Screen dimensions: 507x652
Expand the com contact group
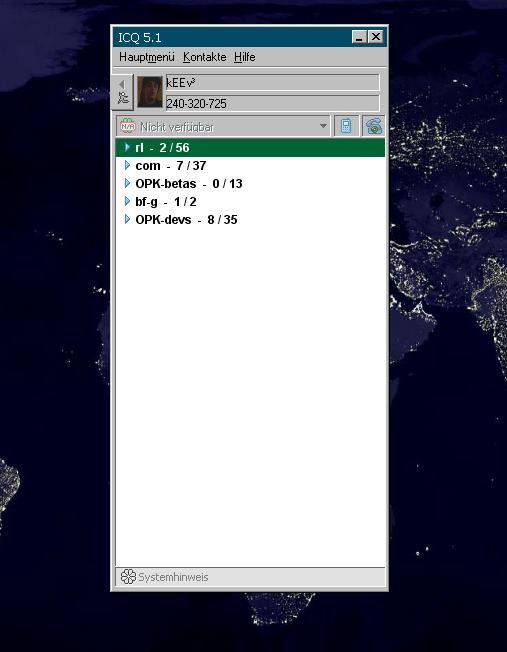[127, 165]
